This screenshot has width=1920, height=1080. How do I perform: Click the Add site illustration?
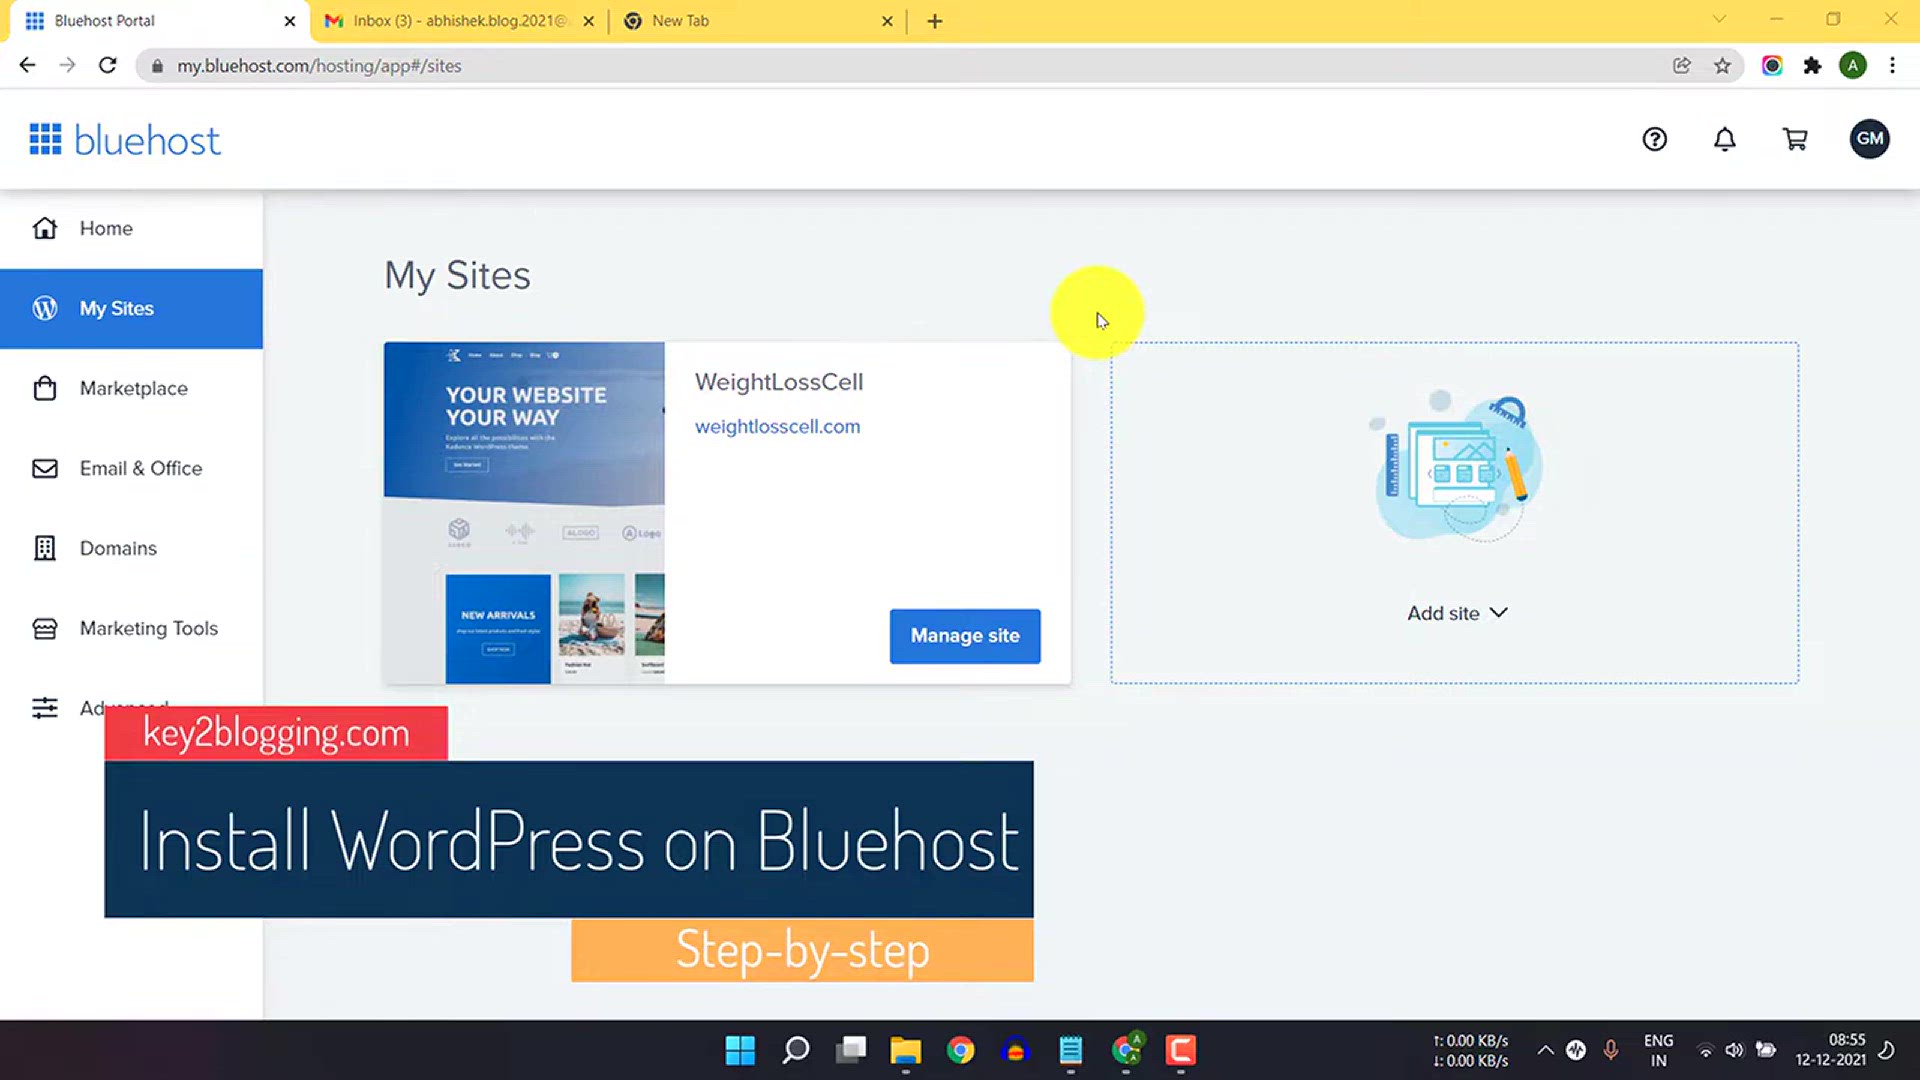(1457, 467)
